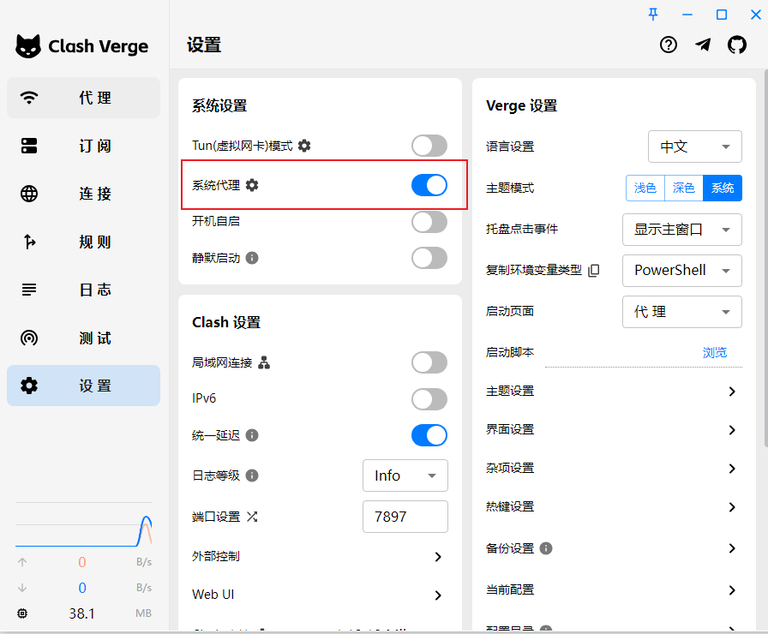The height and width of the screenshot is (634, 768).
Task: Open the Telegram paper plane icon
Action: tap(703, 45)
